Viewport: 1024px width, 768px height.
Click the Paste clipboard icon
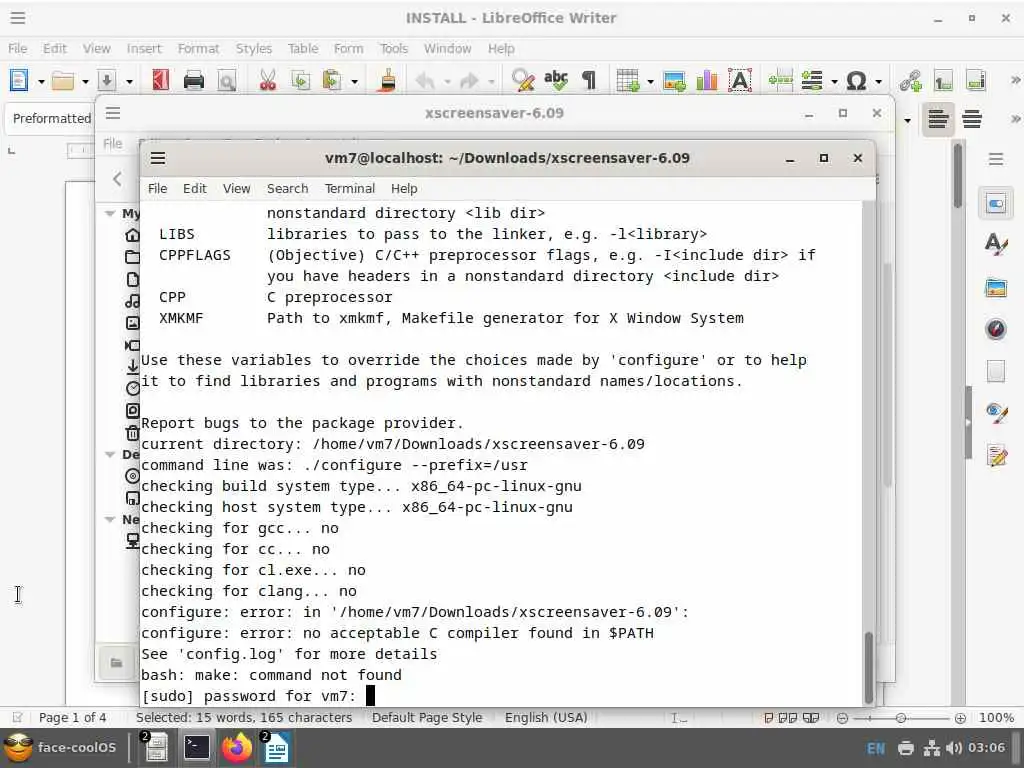[332, 81]
